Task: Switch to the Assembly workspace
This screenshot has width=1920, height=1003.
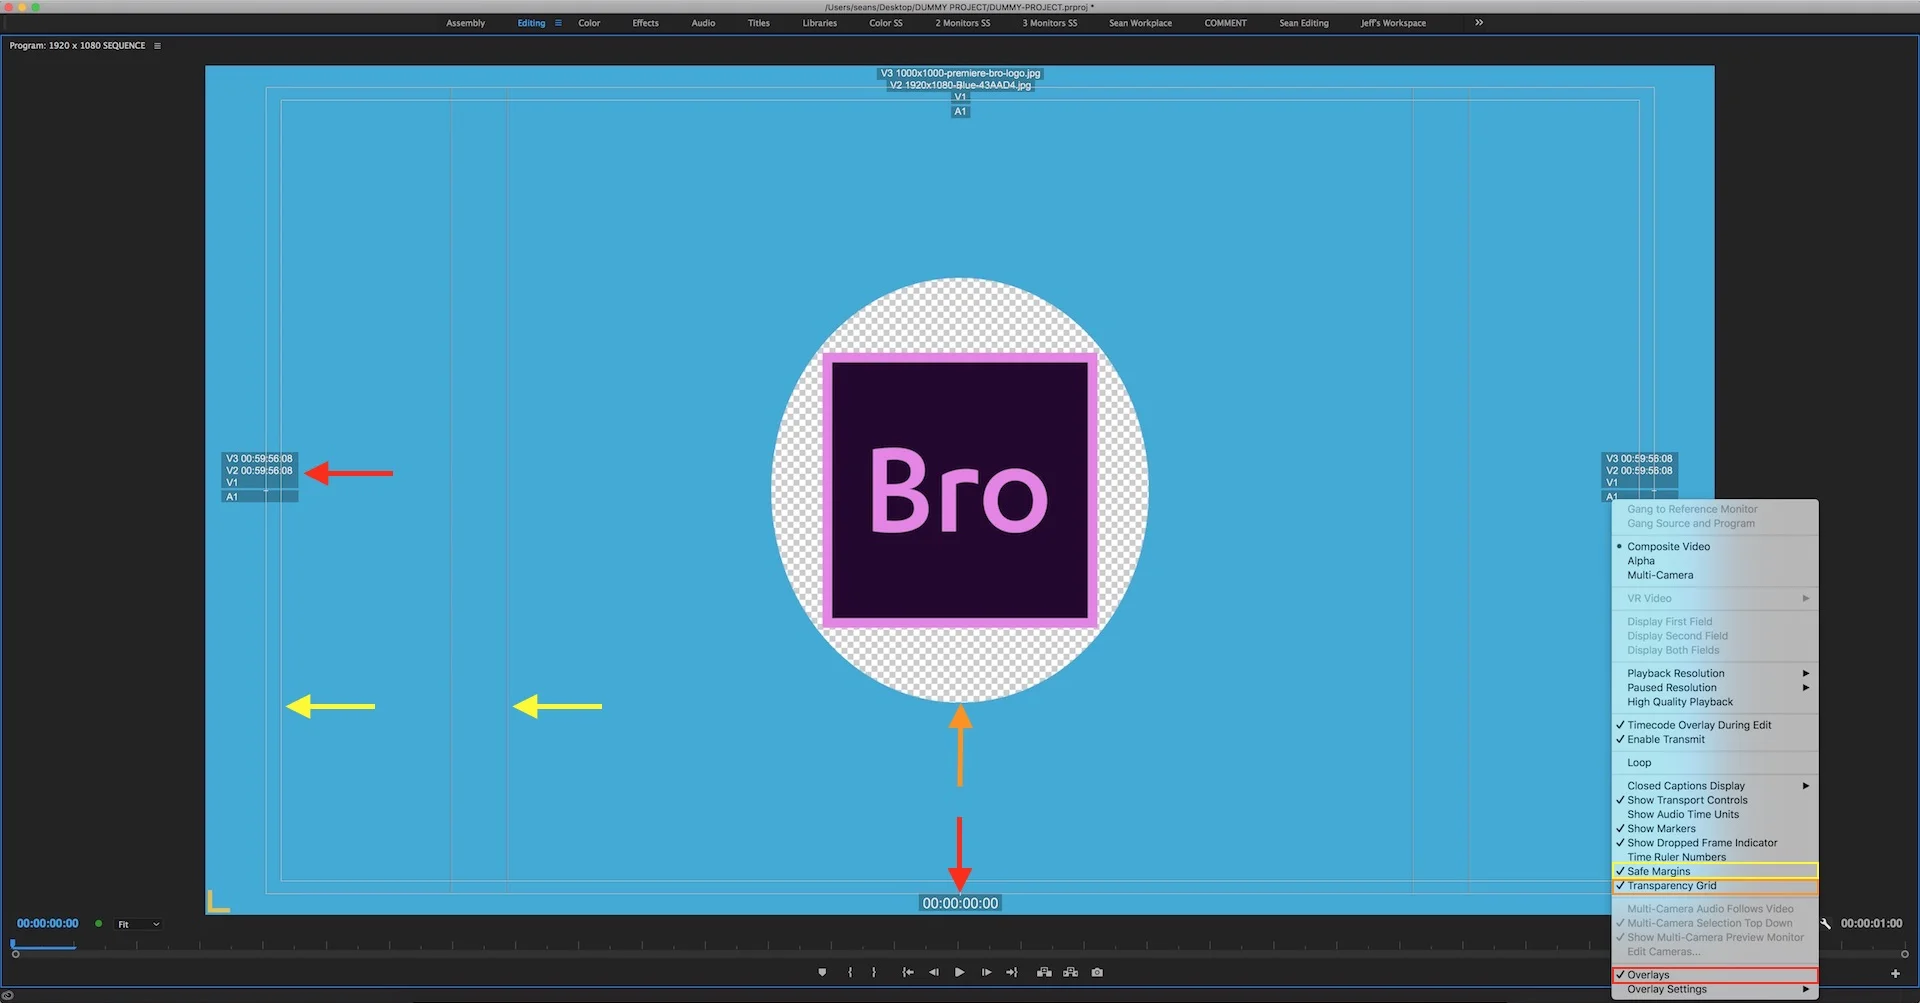Action: pos(465,23)
